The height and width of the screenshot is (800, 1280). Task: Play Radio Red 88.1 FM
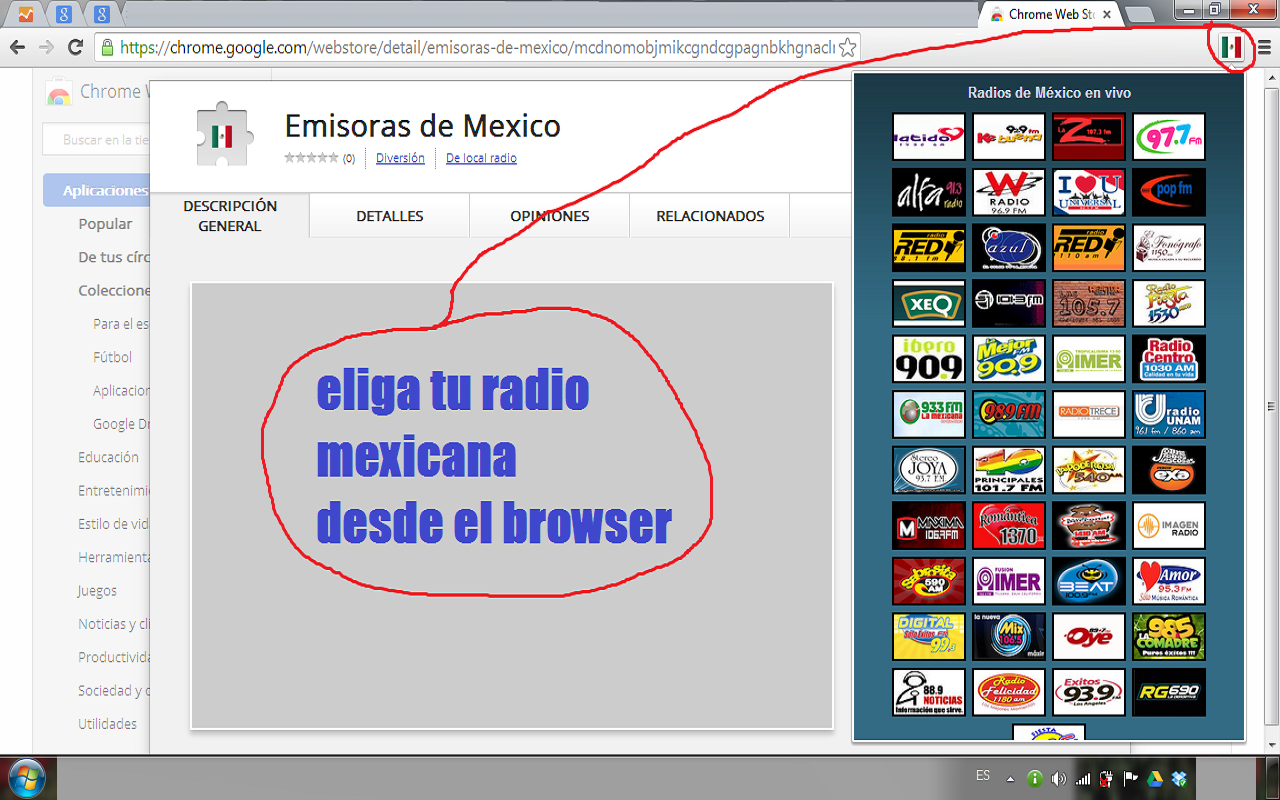click(929, 248)
